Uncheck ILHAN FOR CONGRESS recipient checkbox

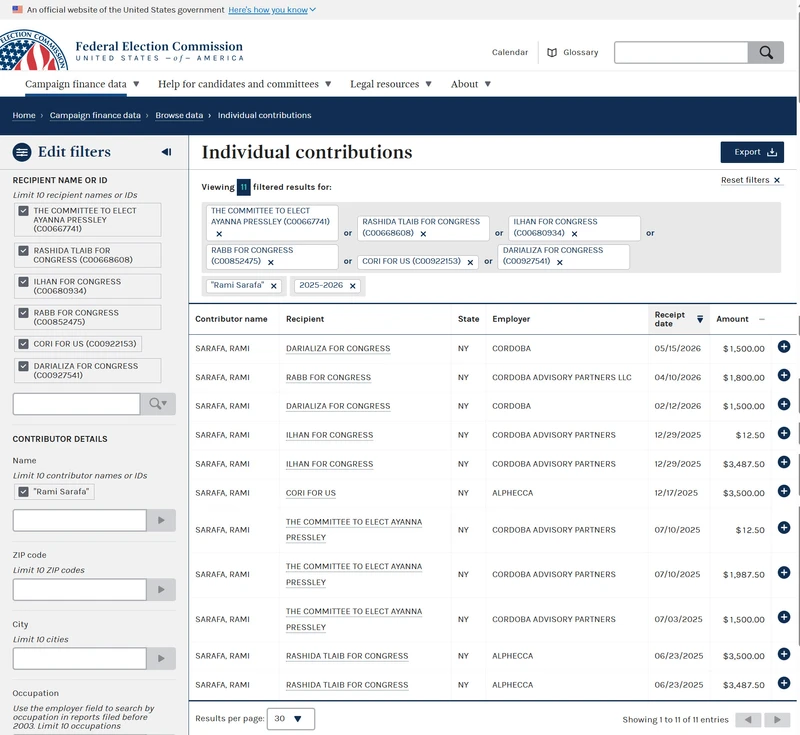tap(23, 282)
